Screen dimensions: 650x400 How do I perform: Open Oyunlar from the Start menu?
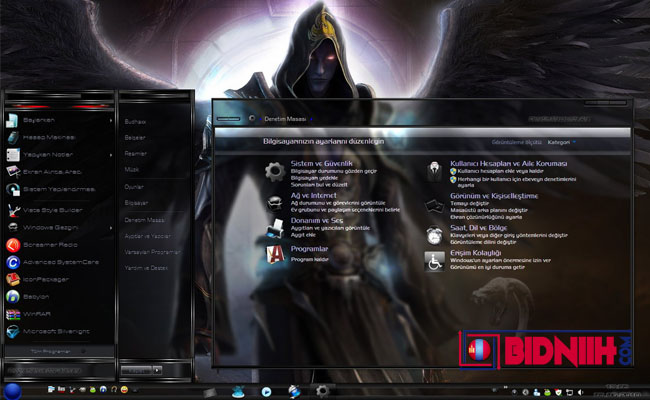click(134, 187)
